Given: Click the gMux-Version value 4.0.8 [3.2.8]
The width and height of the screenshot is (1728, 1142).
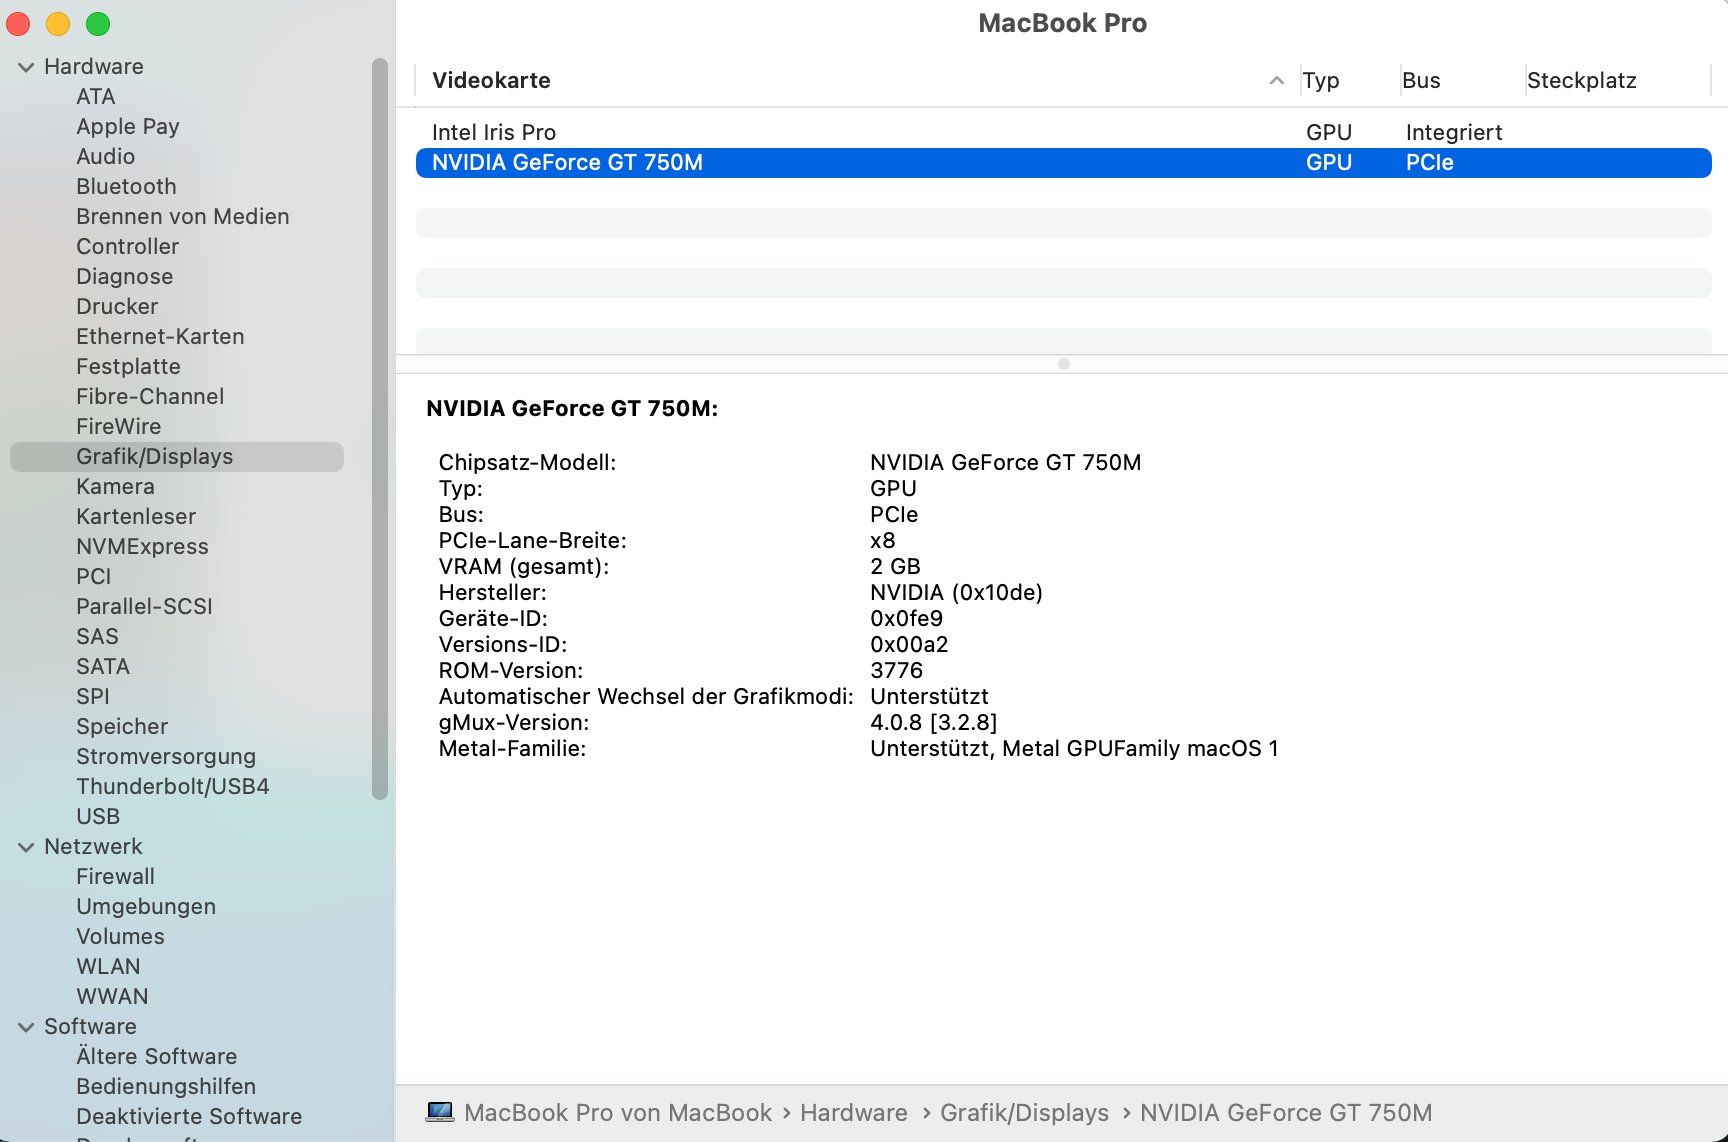Looking at the screenshot, I should (933, 722).
